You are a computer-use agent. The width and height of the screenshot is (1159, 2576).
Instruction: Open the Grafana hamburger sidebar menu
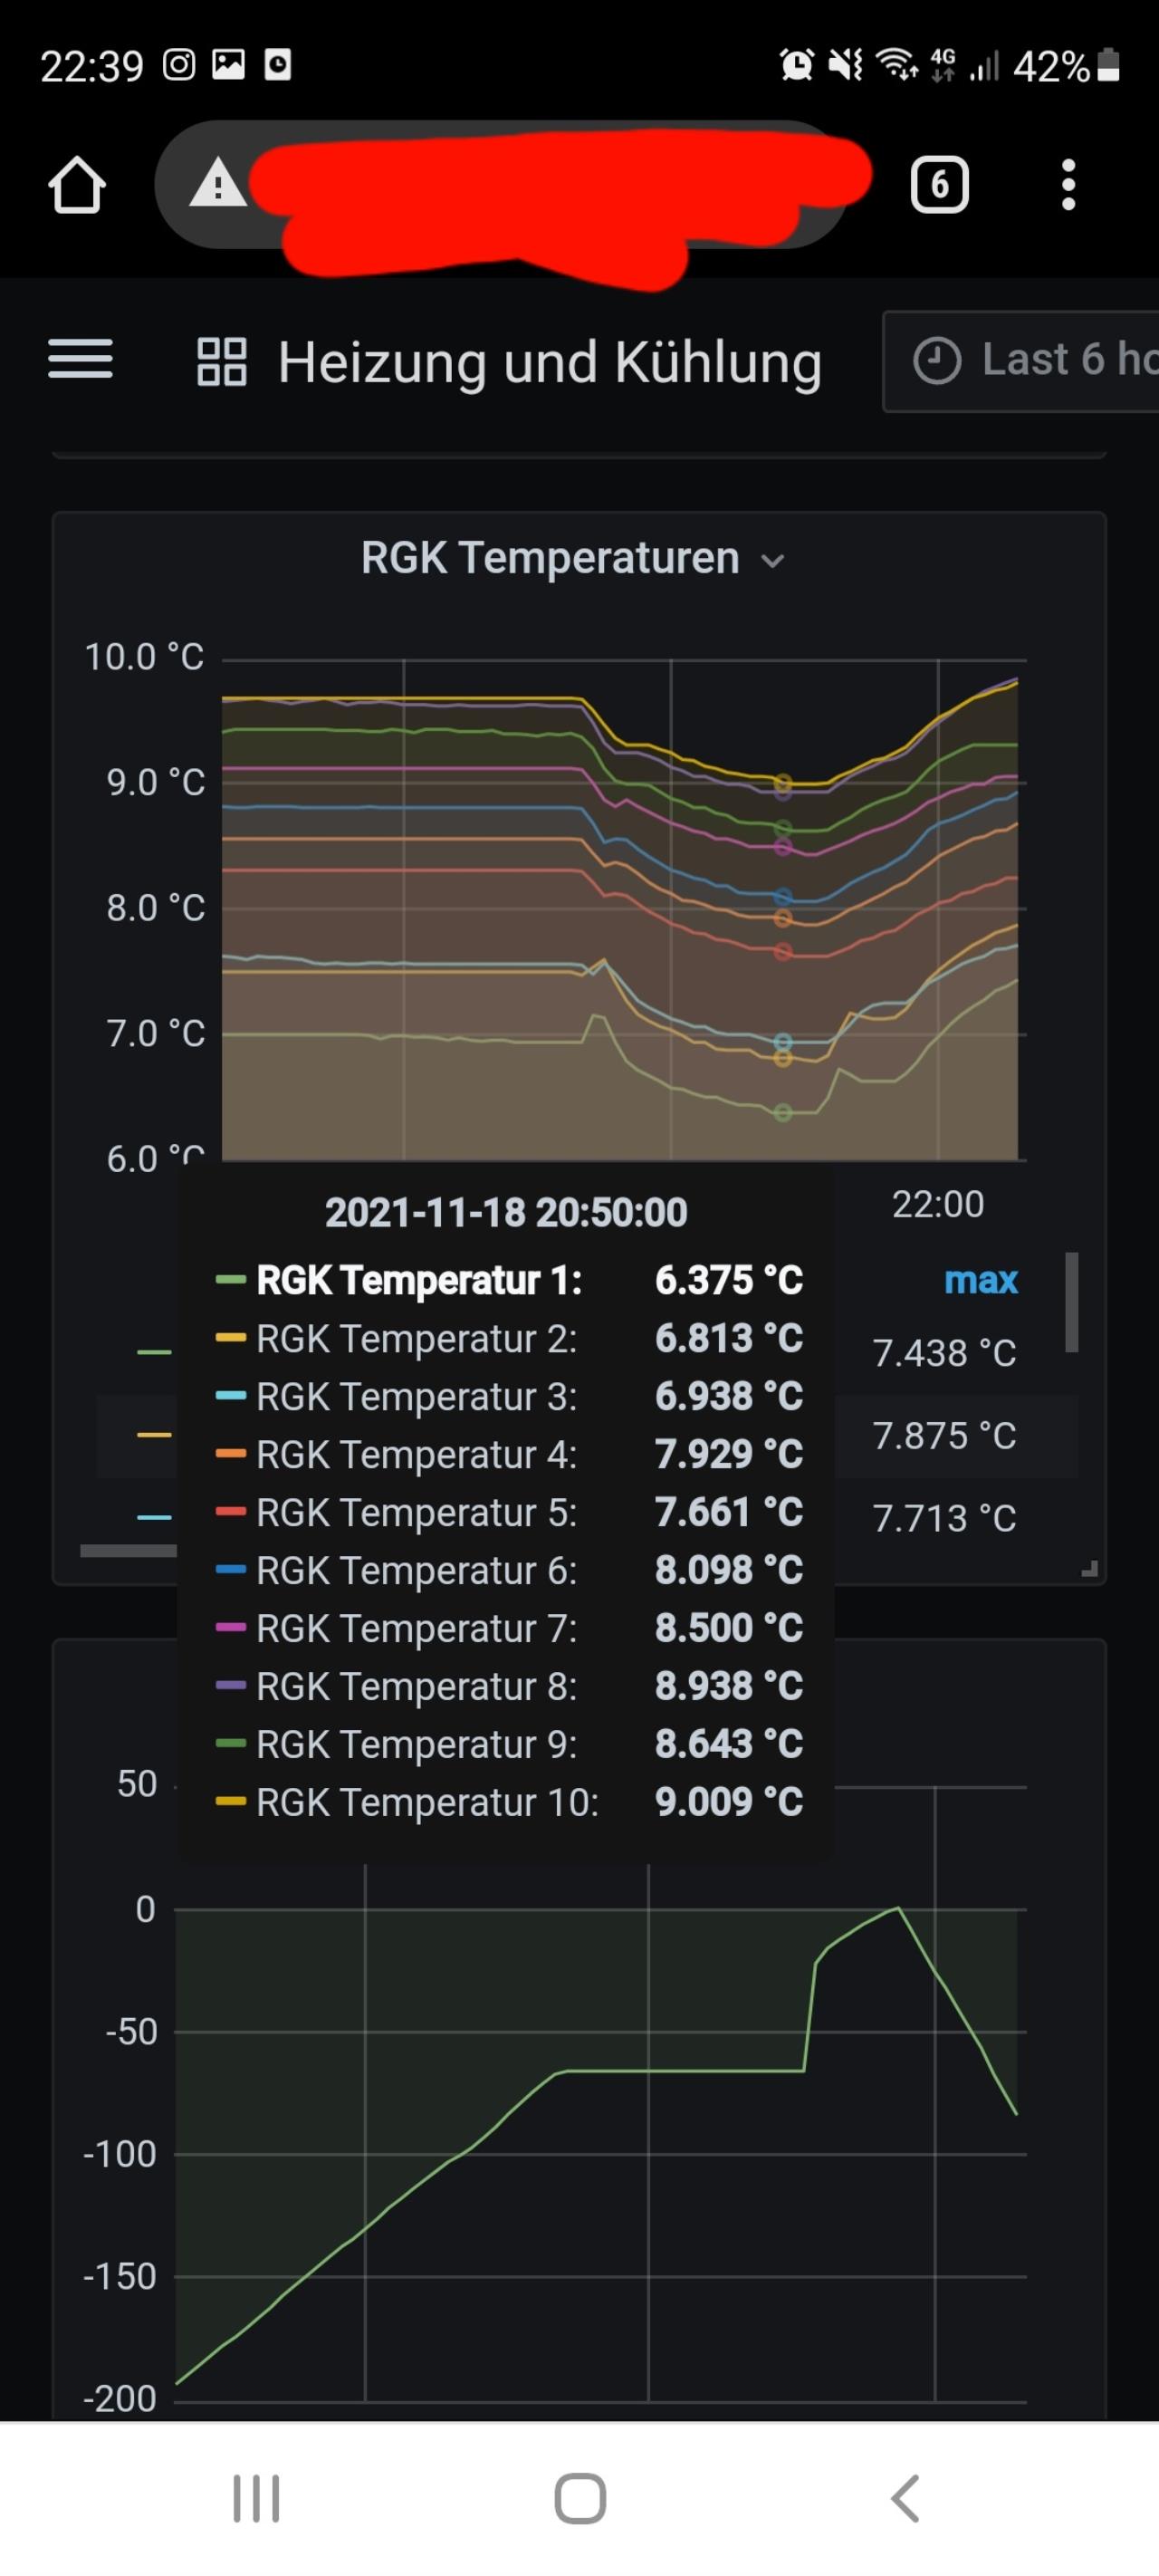point(80,359)
